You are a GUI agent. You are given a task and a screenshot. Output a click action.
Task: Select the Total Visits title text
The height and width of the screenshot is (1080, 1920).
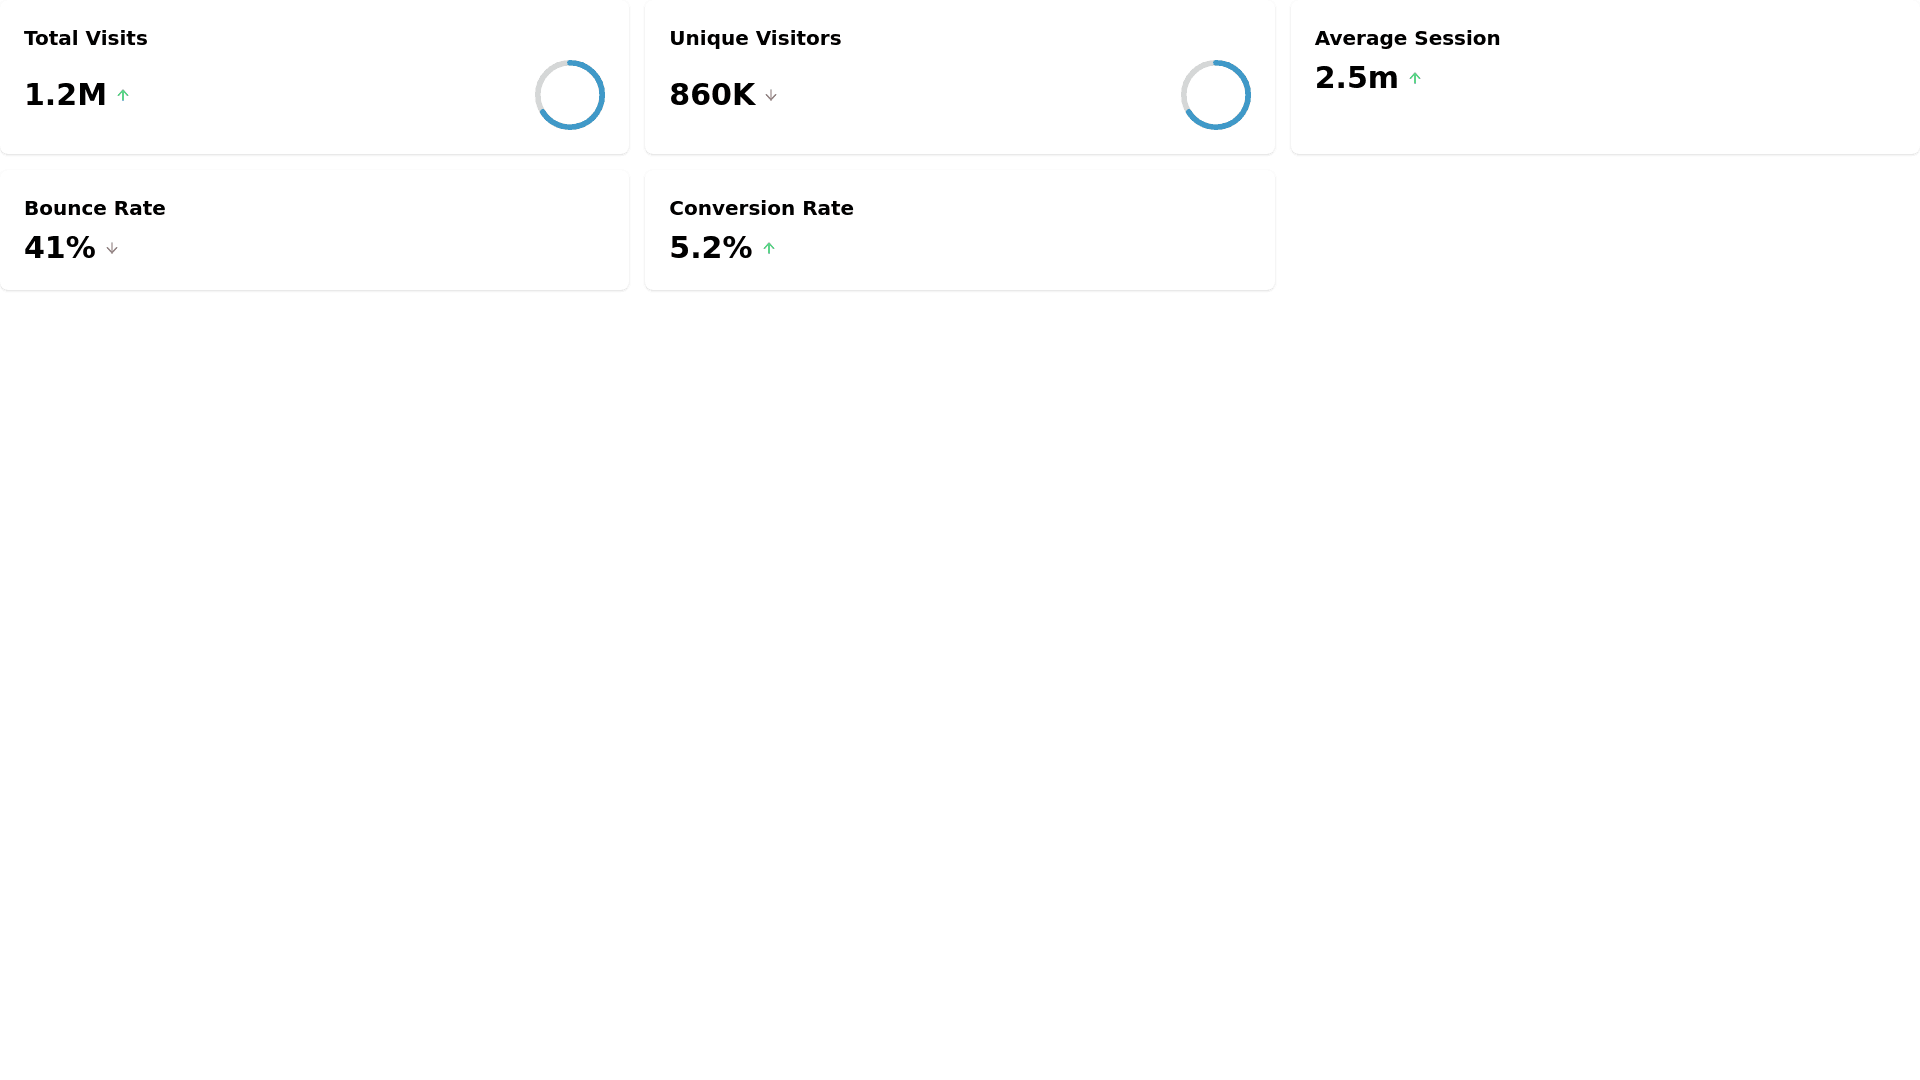coord(86,38)
